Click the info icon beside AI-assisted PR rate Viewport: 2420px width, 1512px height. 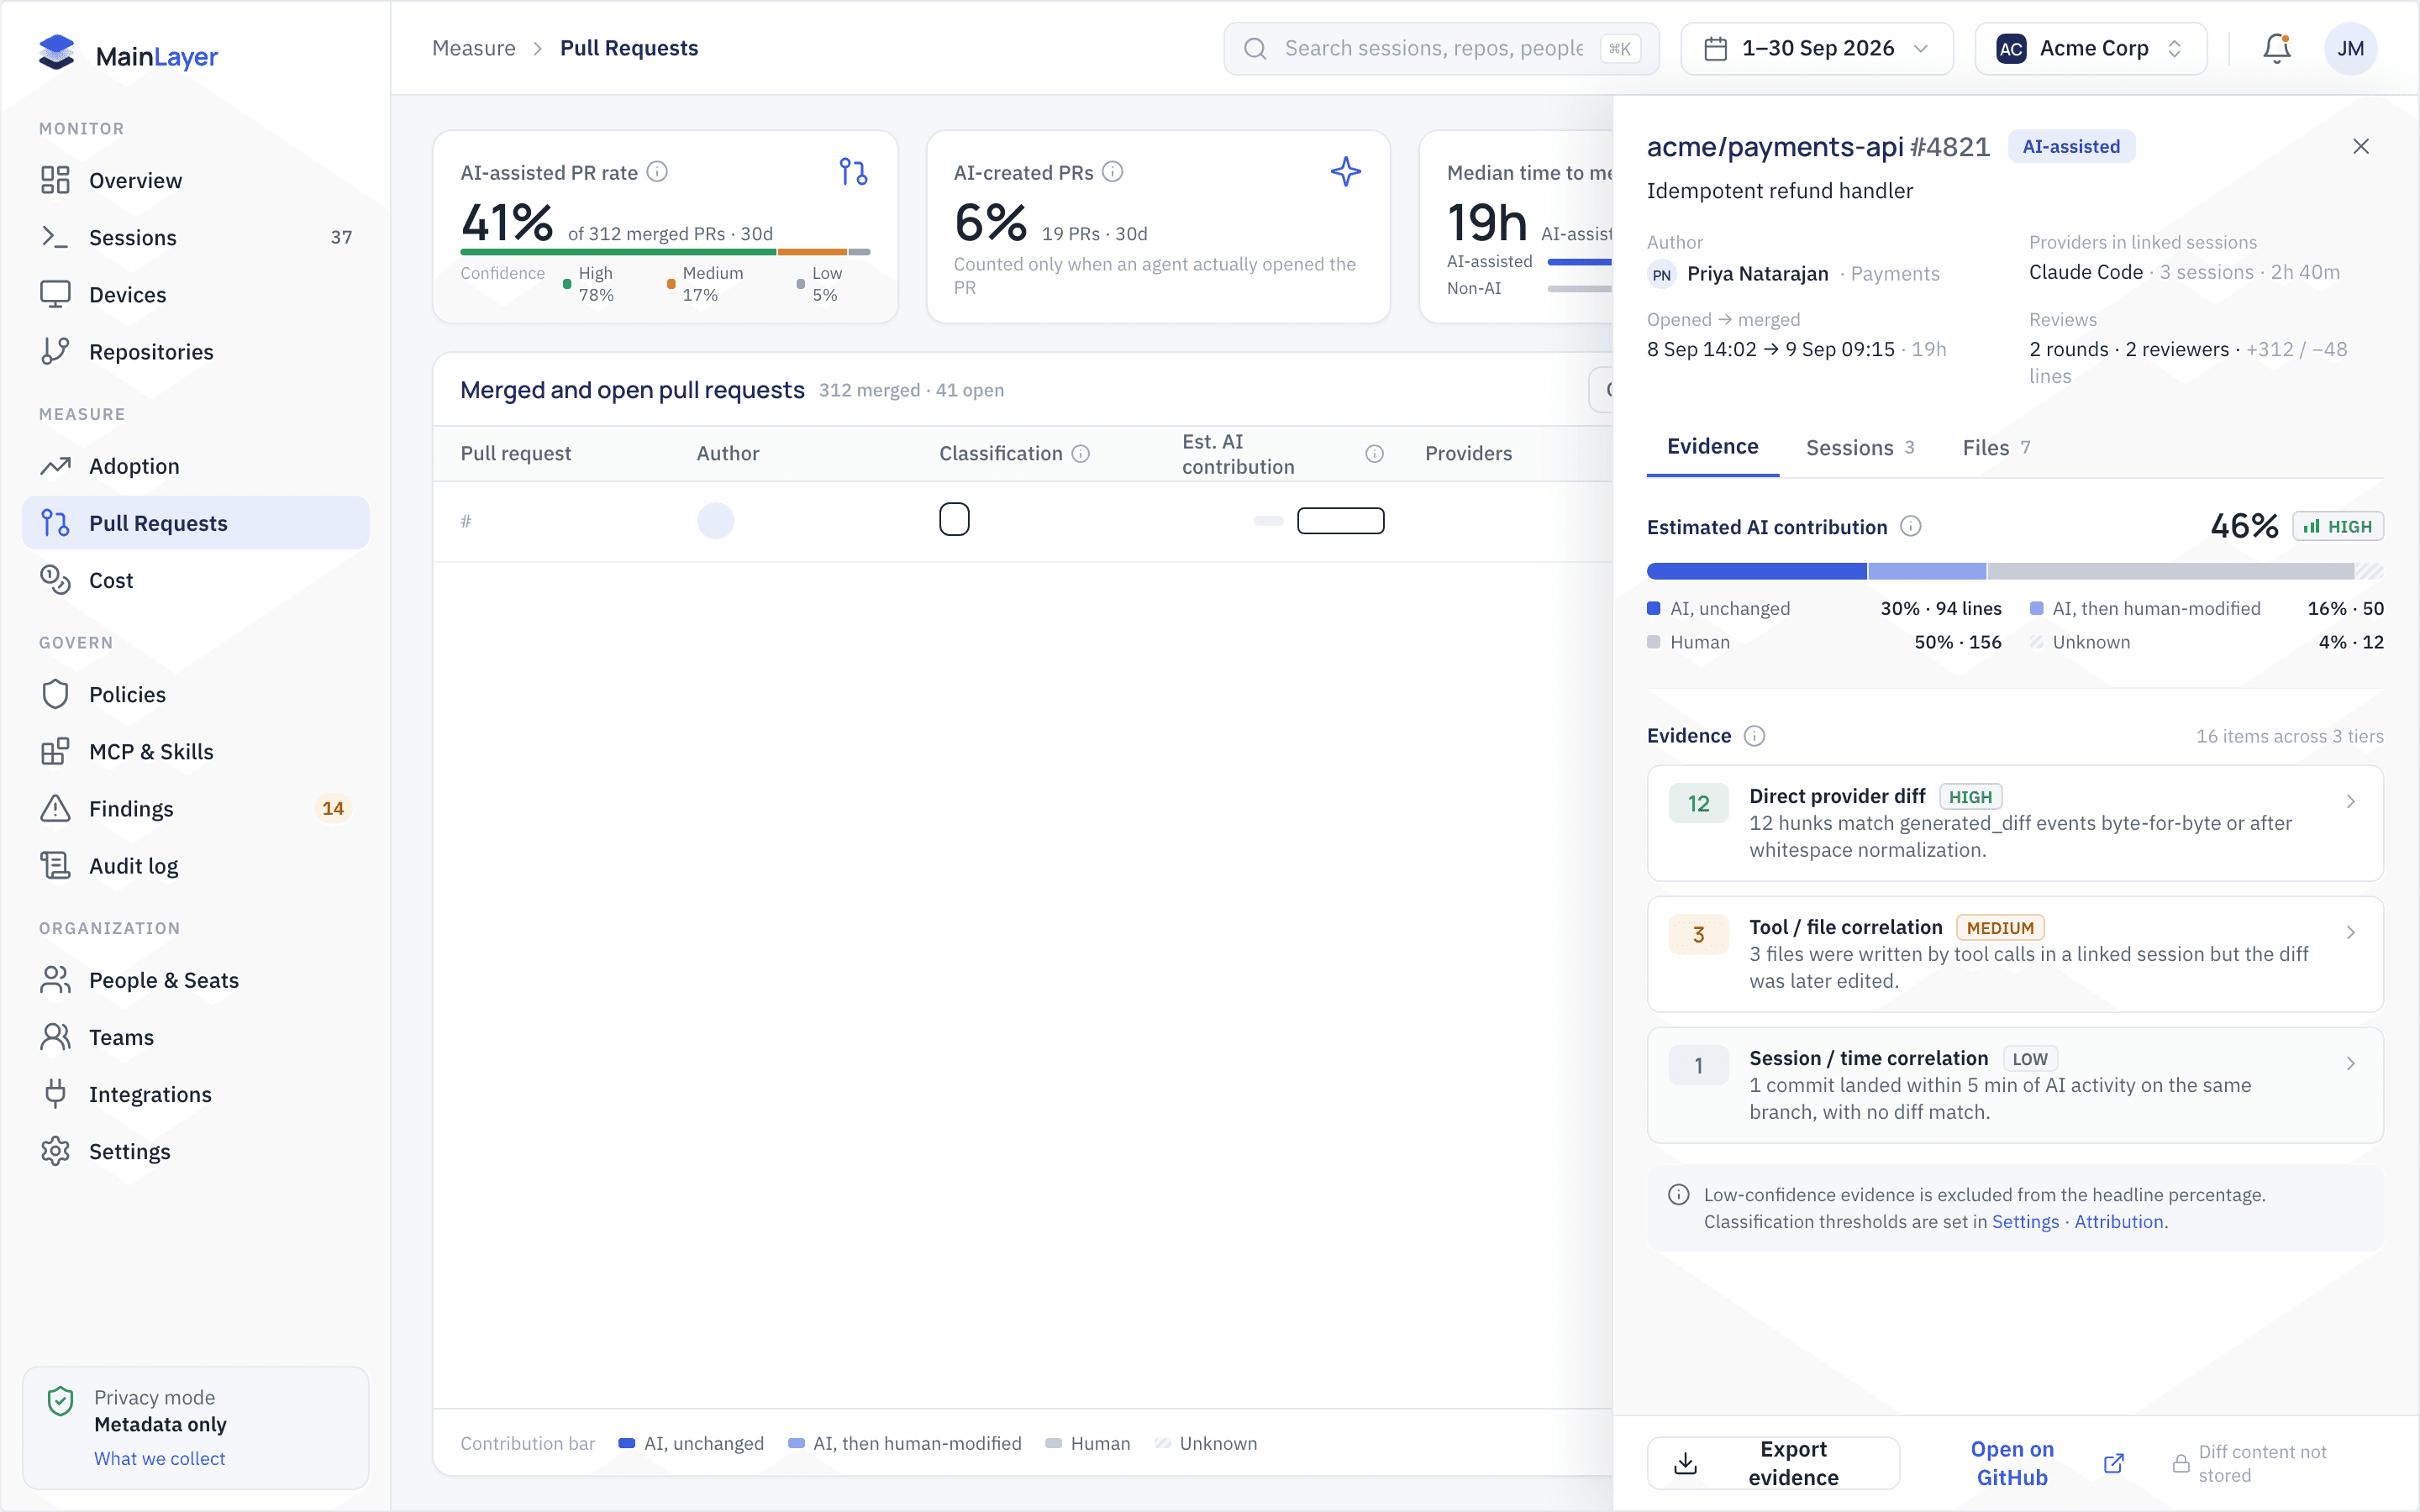click(657, 172)
